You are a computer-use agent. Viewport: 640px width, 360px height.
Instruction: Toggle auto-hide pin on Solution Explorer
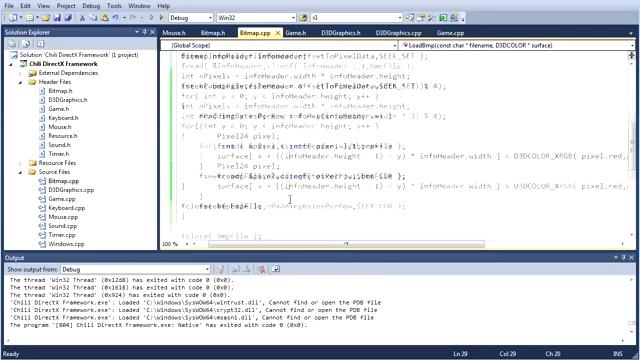[x=144, y=32]
